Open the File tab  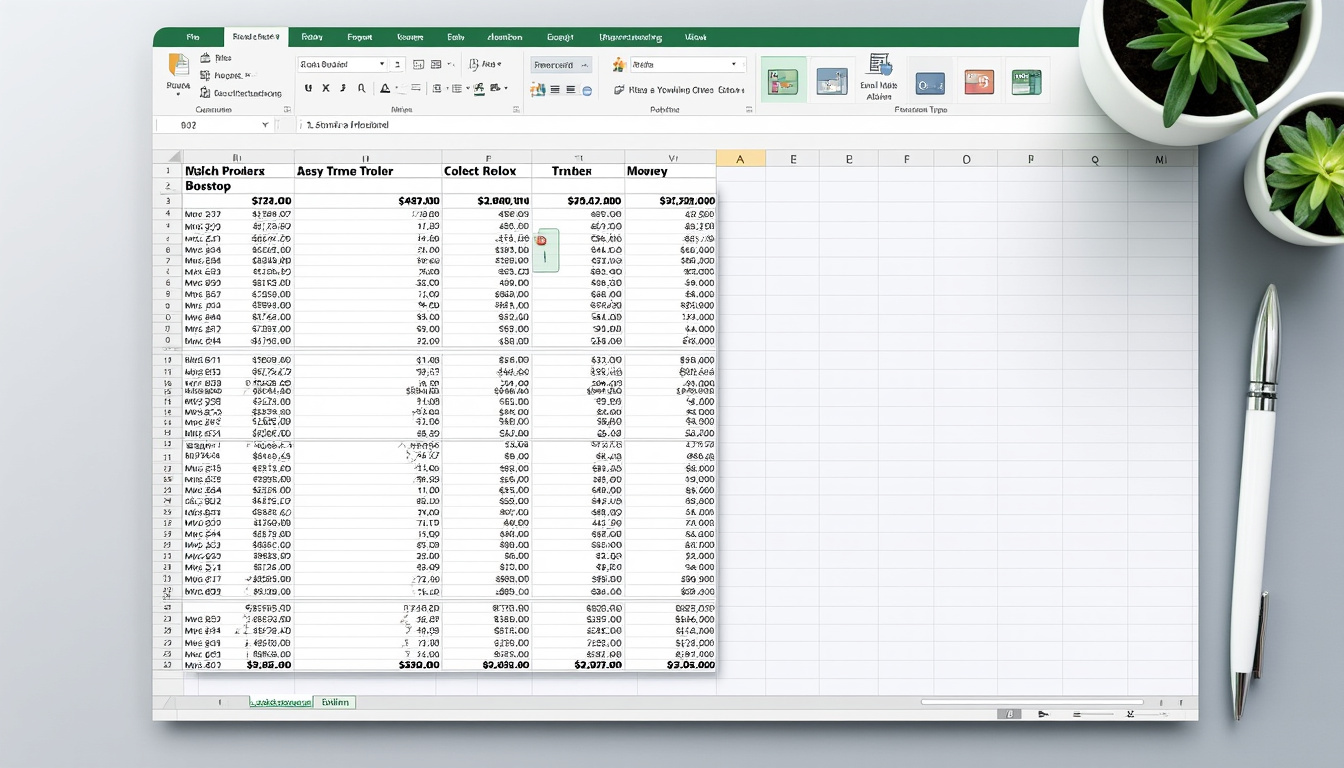tap(193, 37)
